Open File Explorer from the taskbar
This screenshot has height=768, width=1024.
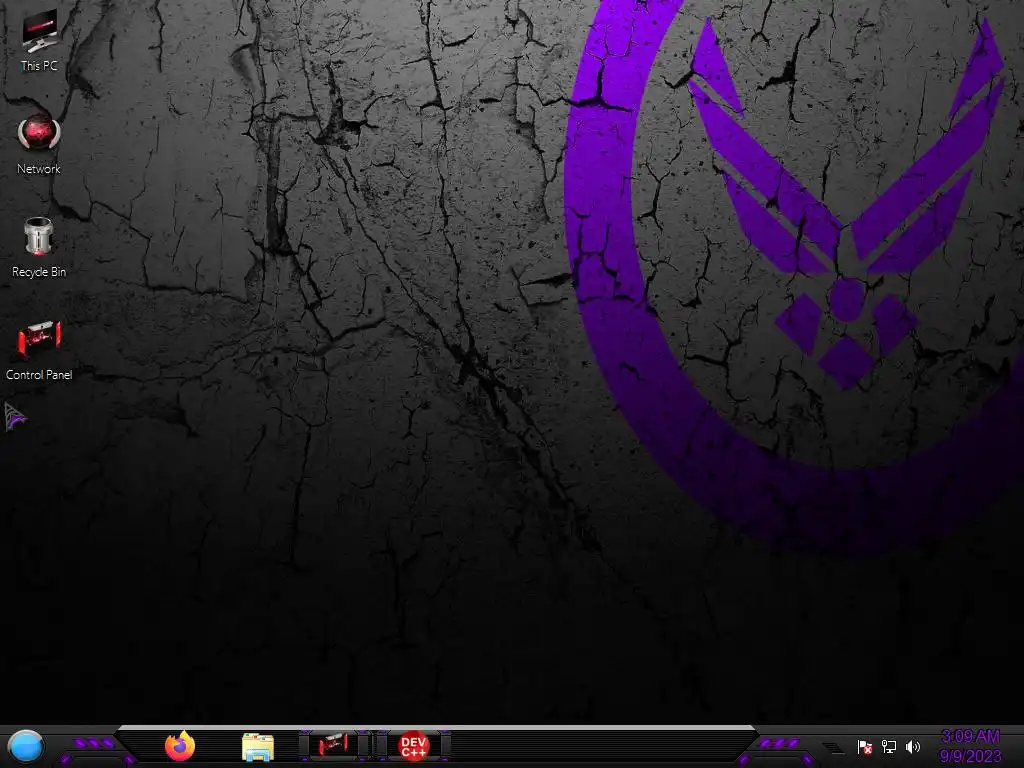tap(258, 747)
